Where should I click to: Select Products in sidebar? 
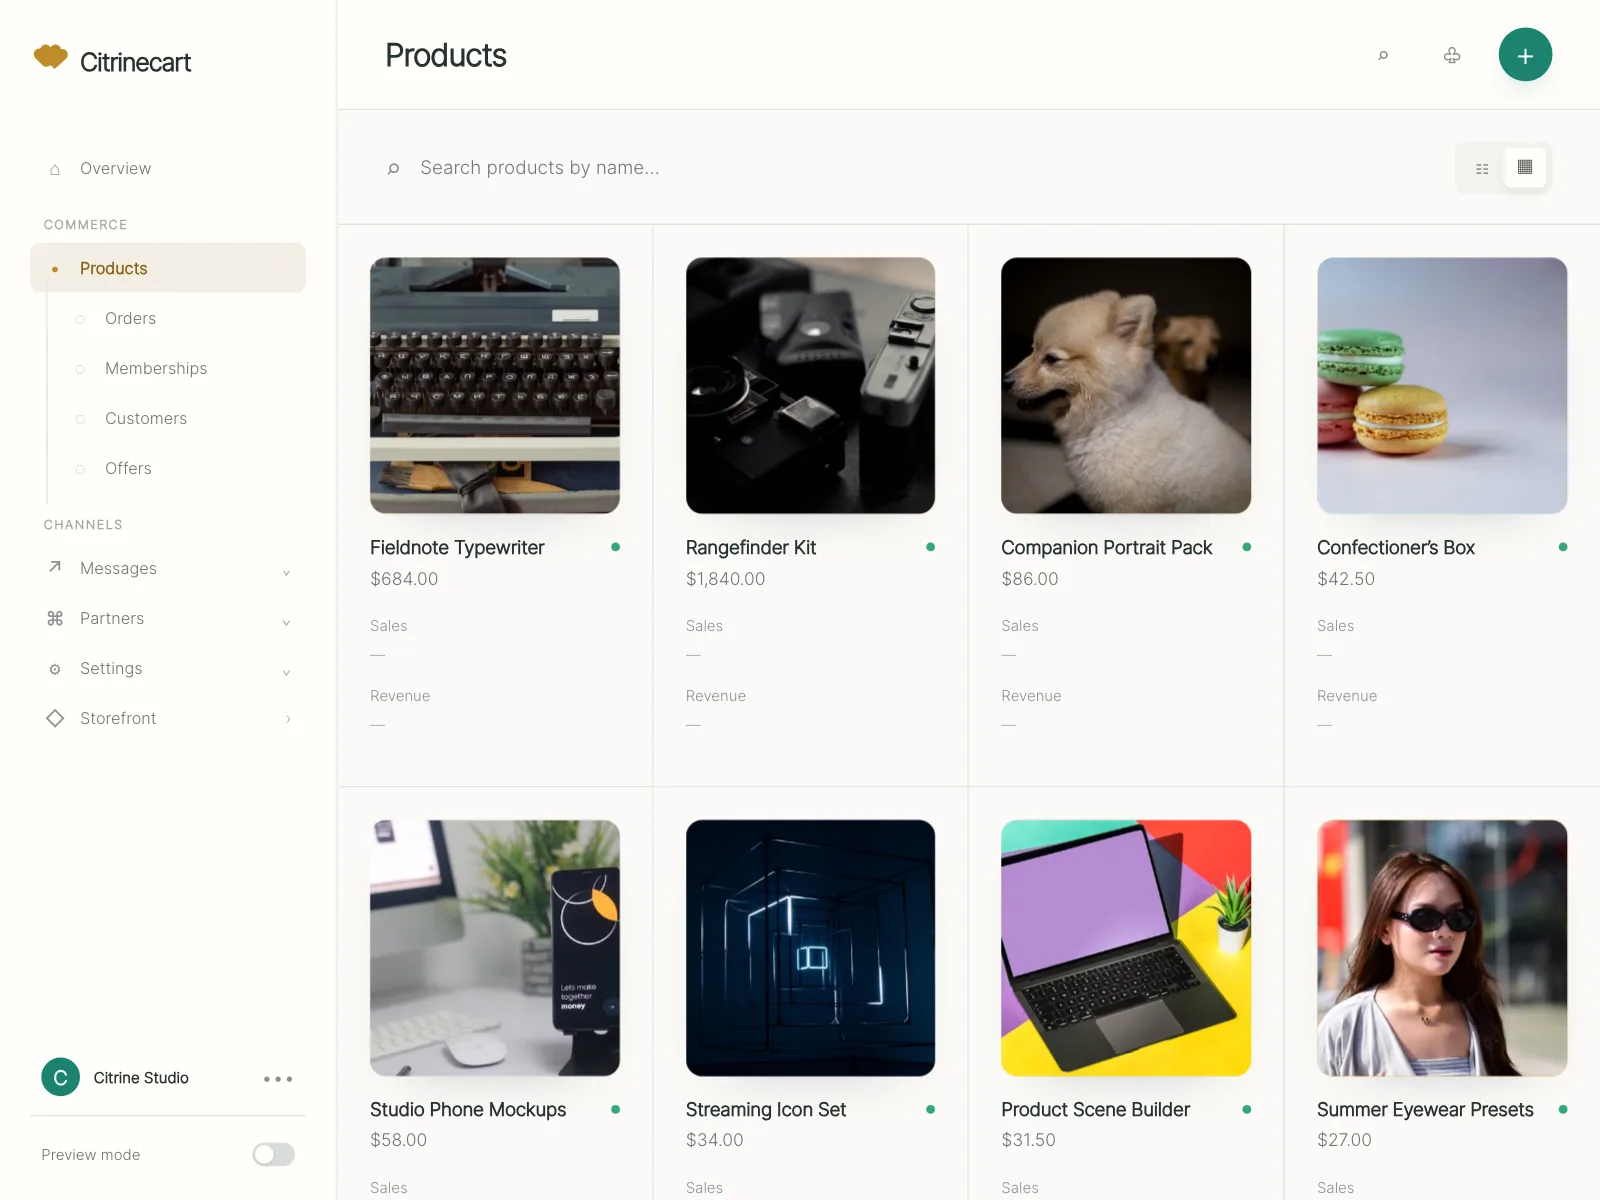coord(168,268)
